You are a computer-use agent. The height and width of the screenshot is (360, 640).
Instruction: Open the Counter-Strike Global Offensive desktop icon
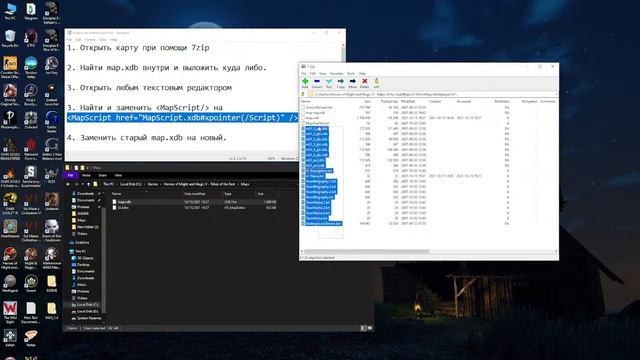10,67
